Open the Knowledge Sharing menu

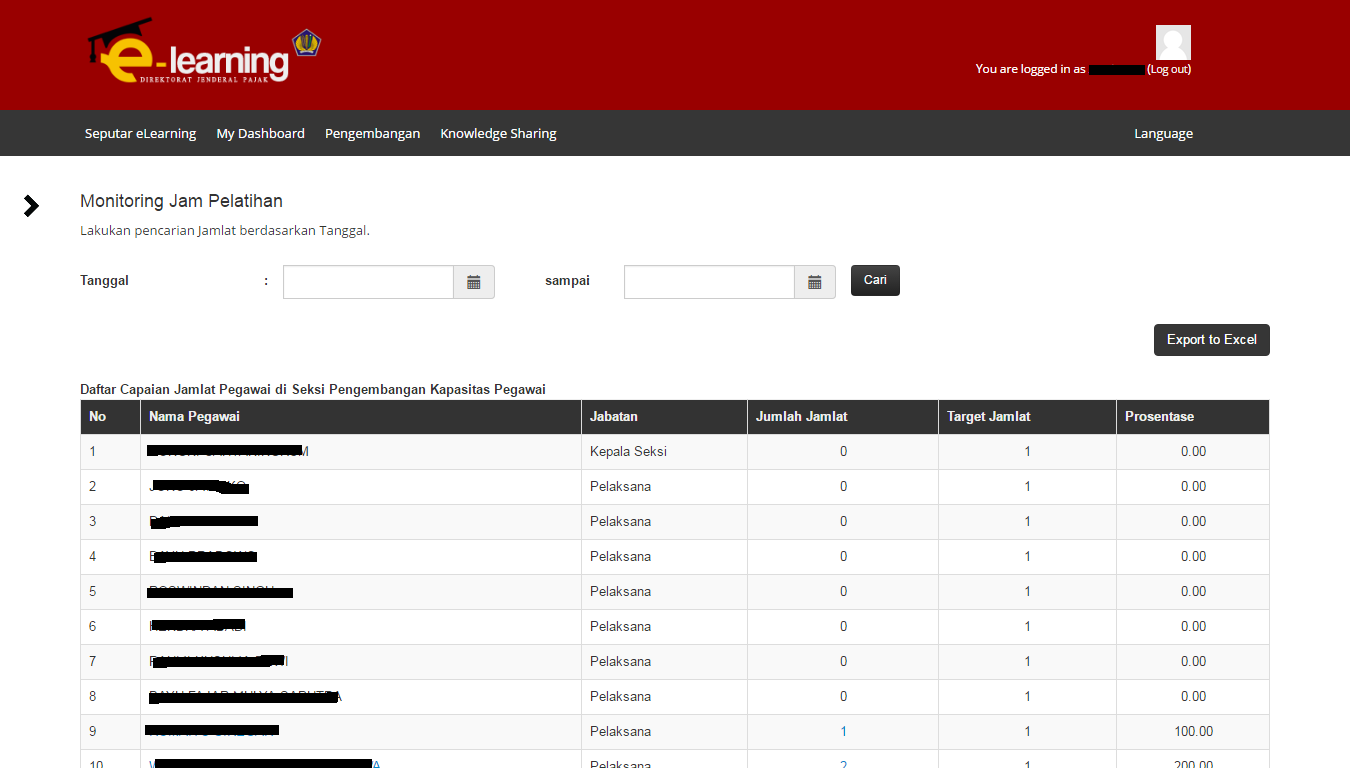point(498,132)
